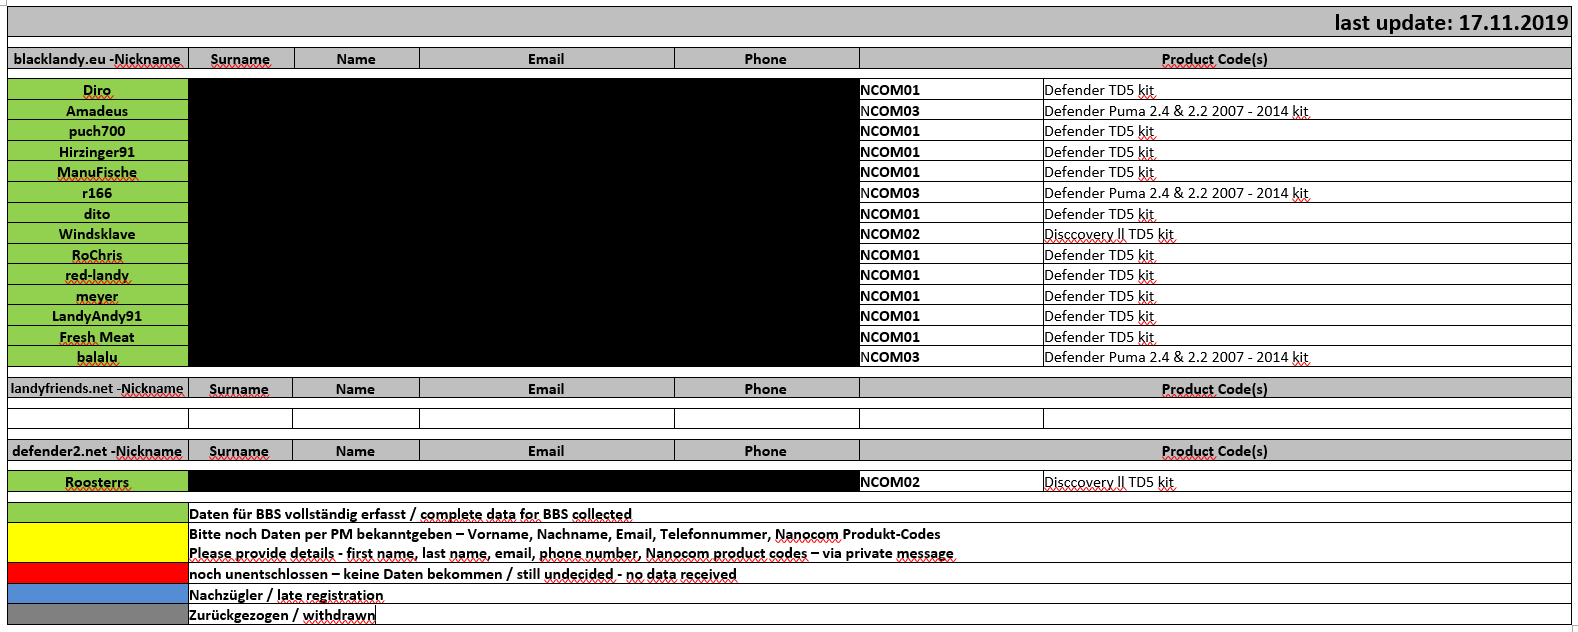Click the empty nickname cell under landyfriends.net
The image size is (1578, 632).
(x=97, y=418)
